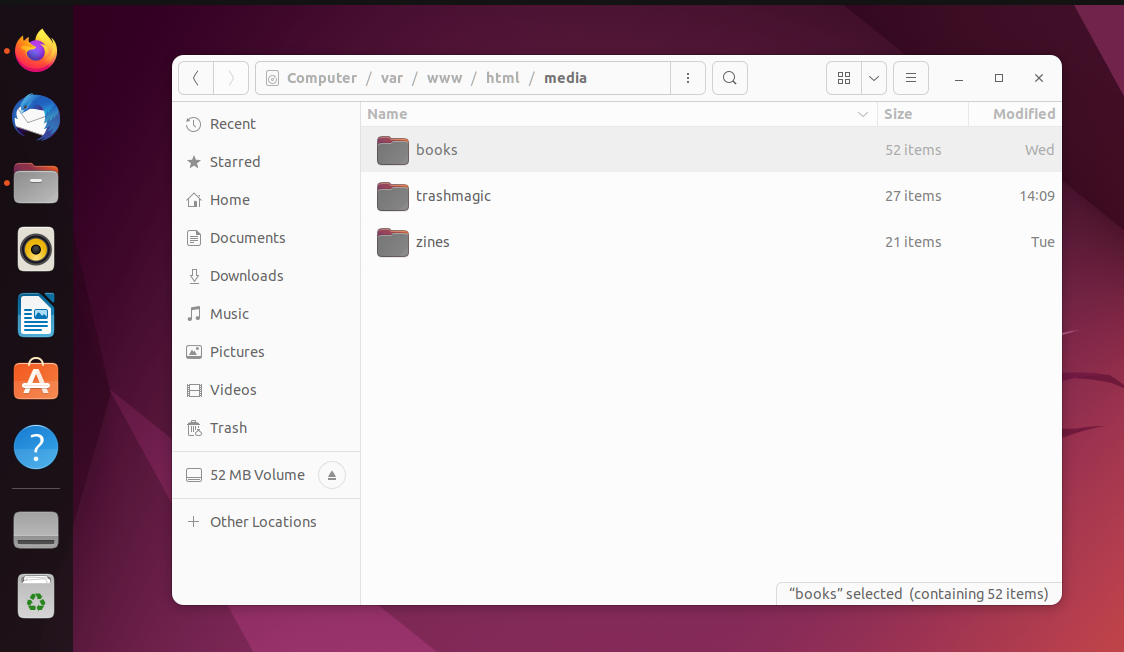Open Trash from the dock
The width and height of the screenshot is (1124, 652).
click(36, 596)
